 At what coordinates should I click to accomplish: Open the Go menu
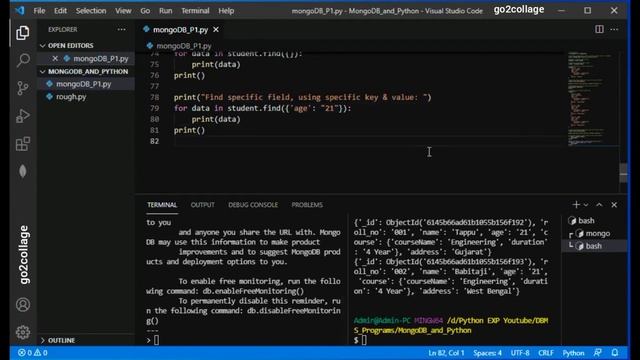coord(145,11)
